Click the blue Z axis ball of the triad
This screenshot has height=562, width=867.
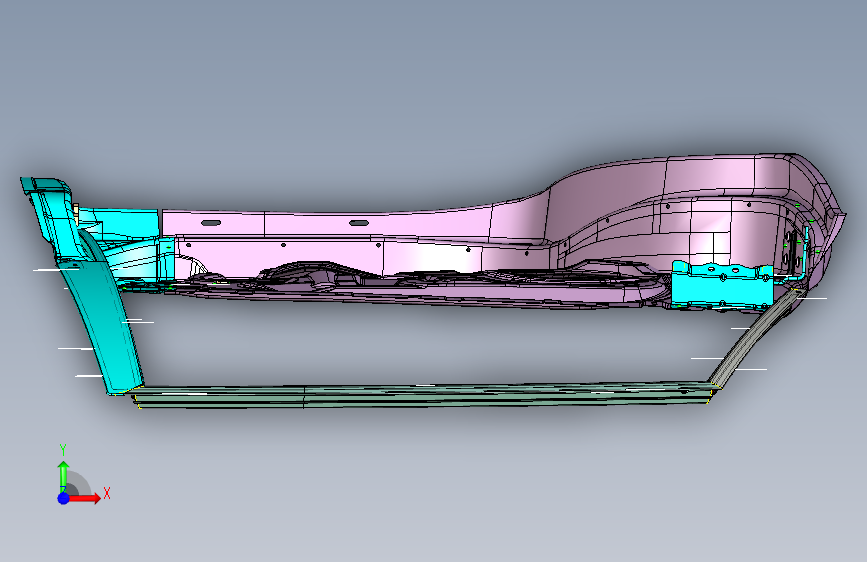coord(64,498)
